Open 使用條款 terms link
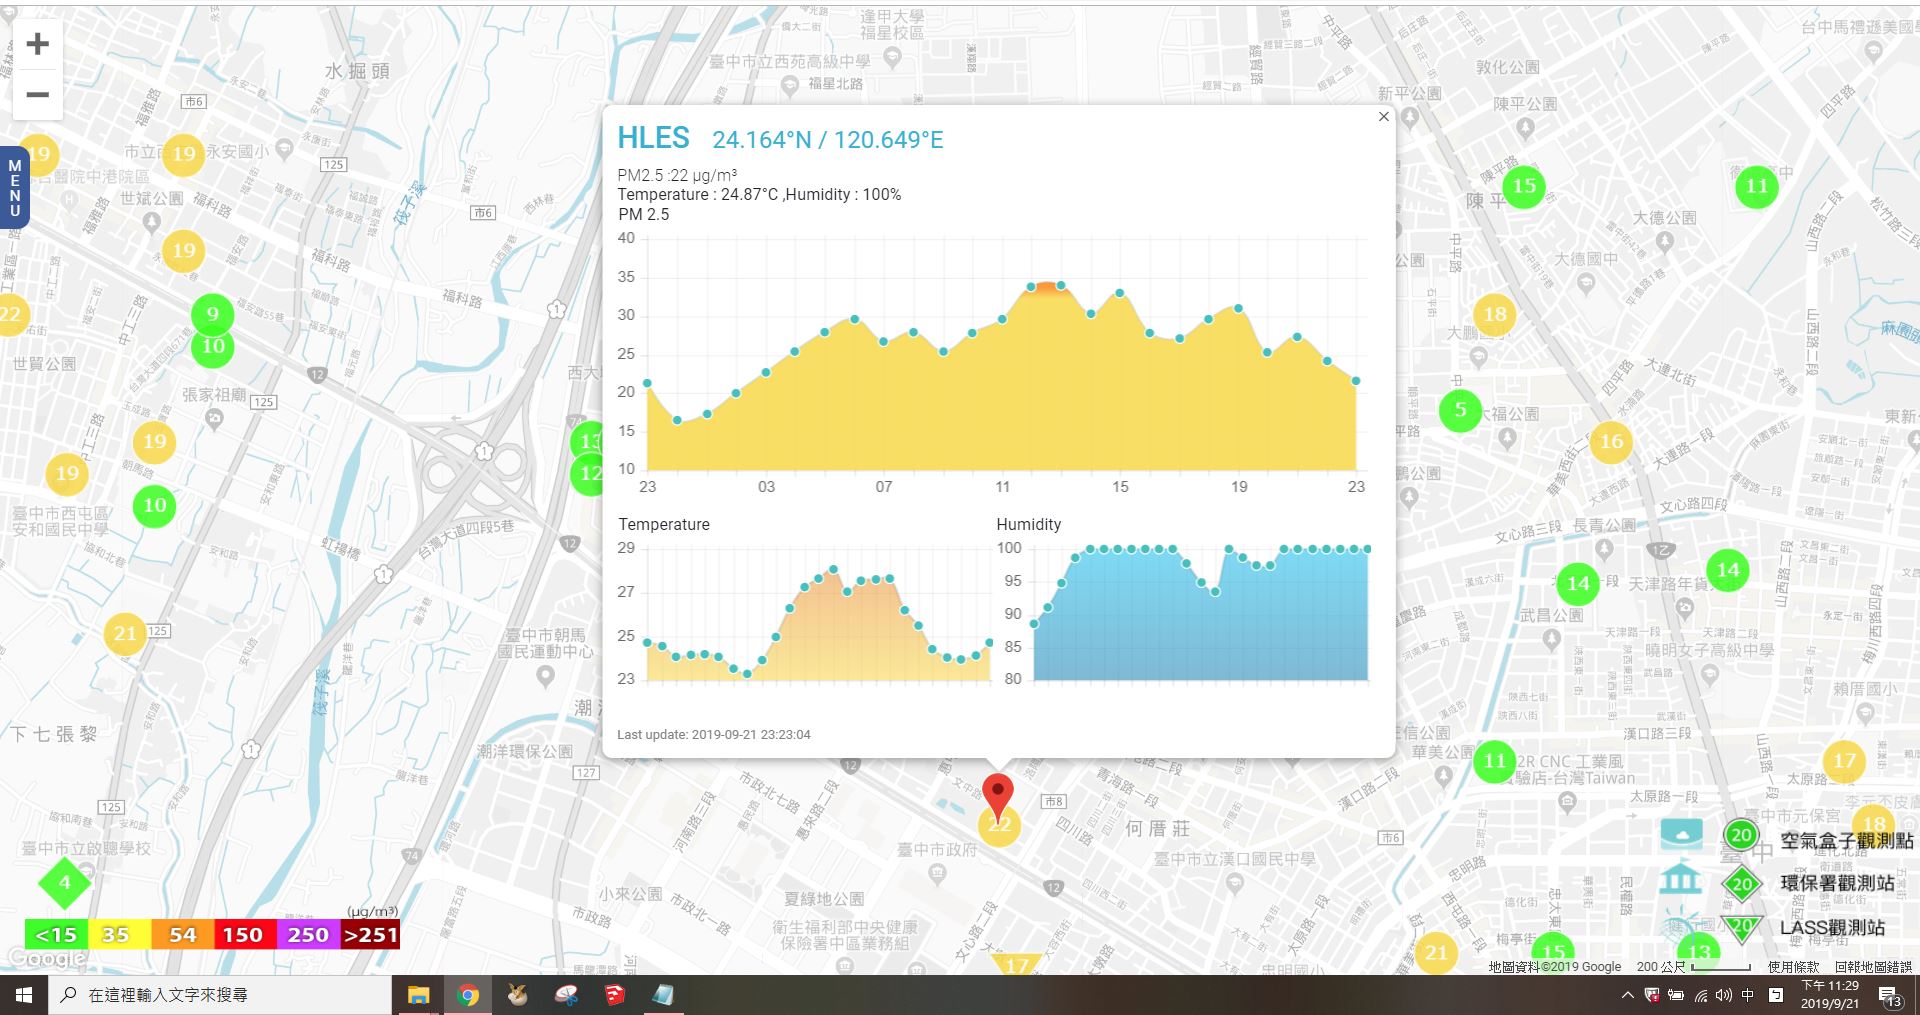Screen dimensions: 1920x1015 (1794, 967)
